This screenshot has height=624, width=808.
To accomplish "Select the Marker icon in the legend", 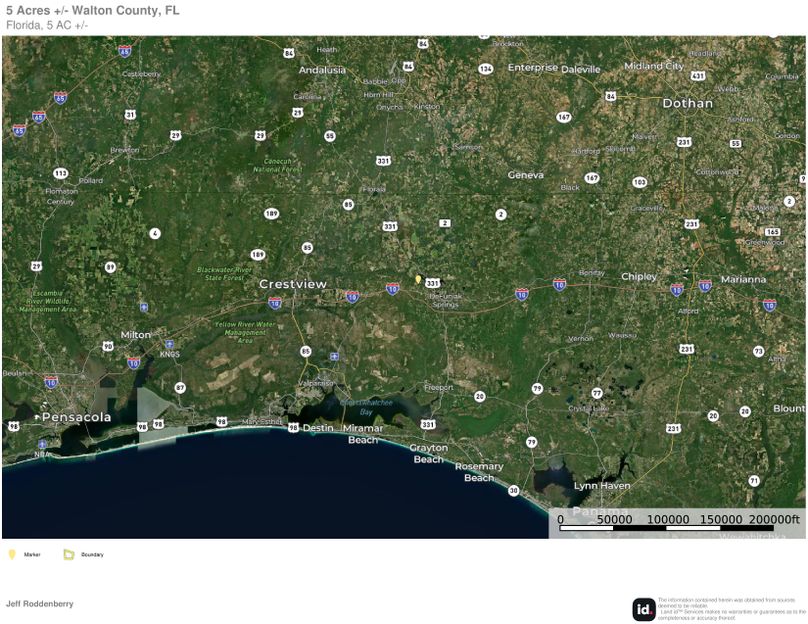I will click(x=11, y=554).
